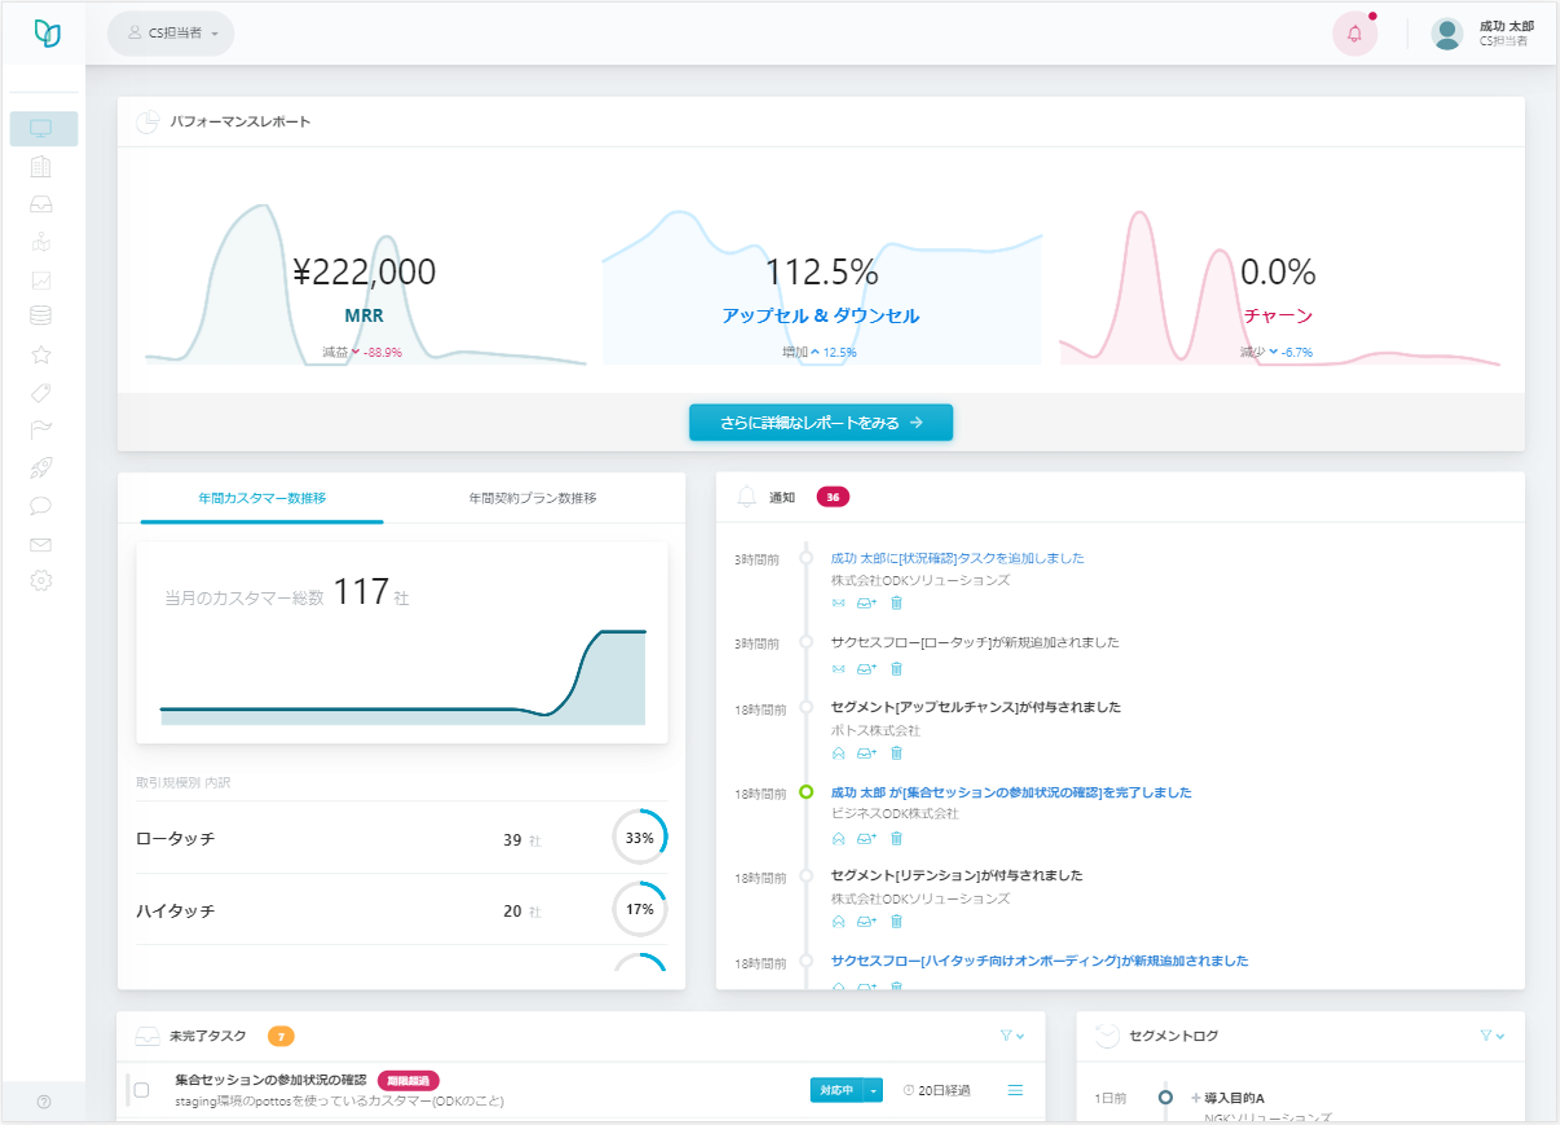
Task: Open the mail envelope icon in sidebar
Action: tap(41, 544)
